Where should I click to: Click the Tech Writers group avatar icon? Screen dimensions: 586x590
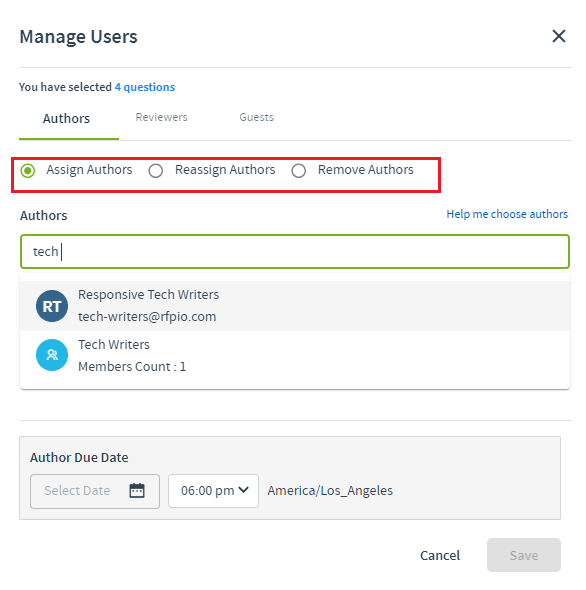tap(52, 355)
